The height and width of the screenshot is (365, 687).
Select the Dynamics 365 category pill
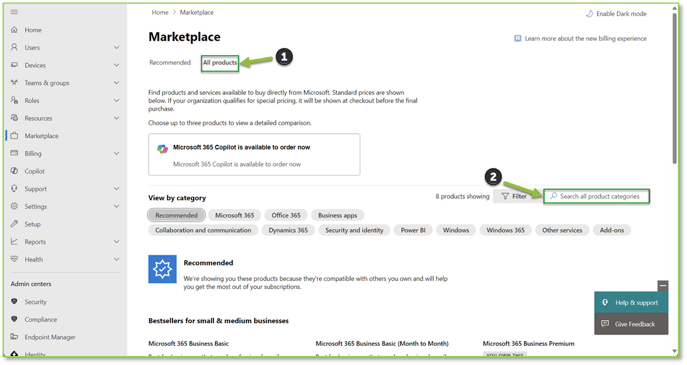pyautogui.click(x=288, y=230)
